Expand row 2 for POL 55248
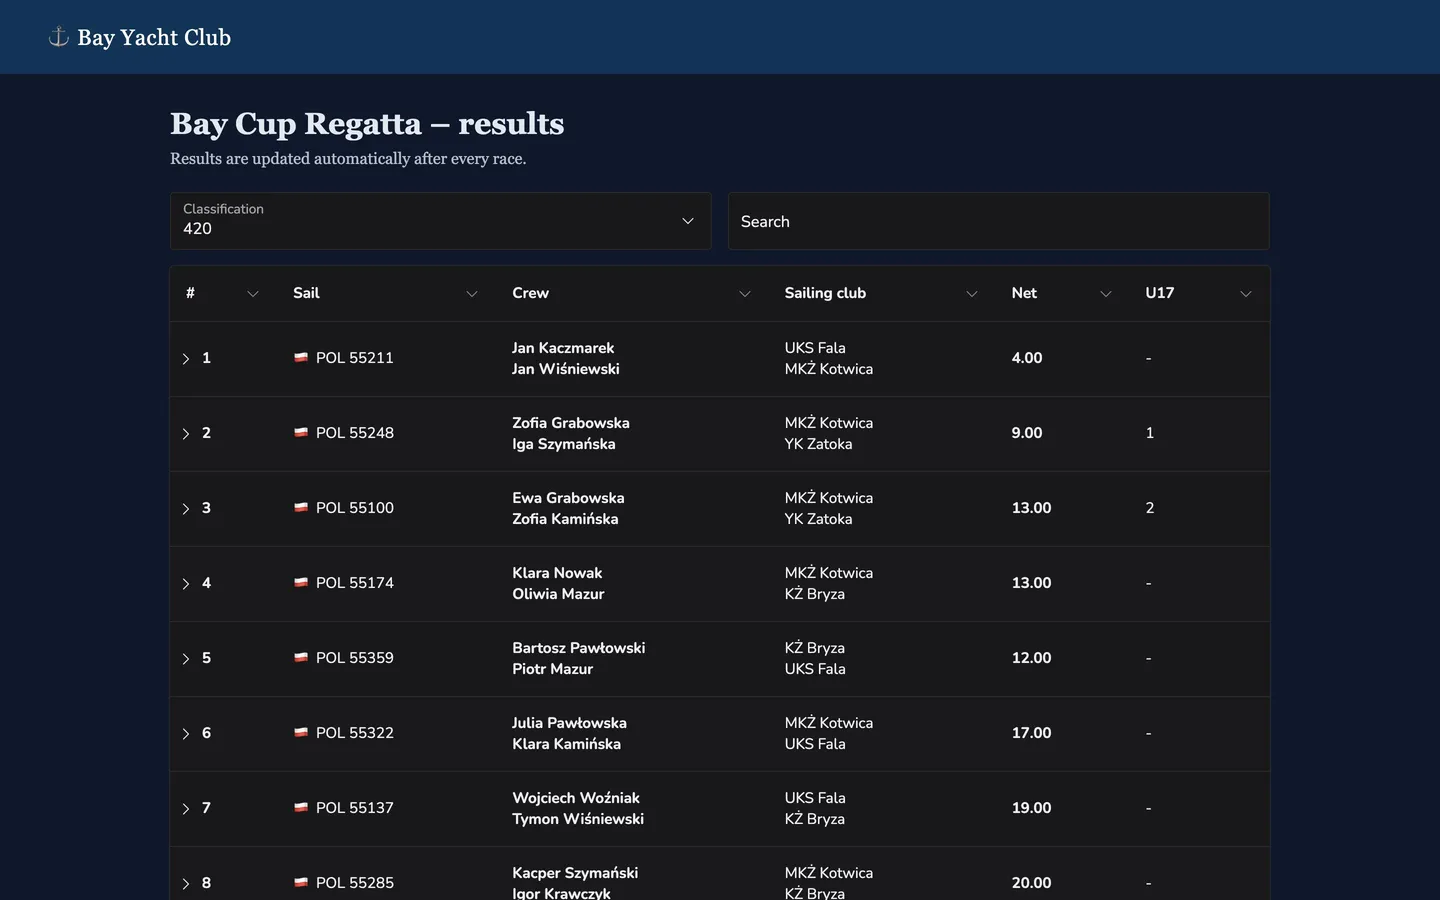 tap(186, 433)
